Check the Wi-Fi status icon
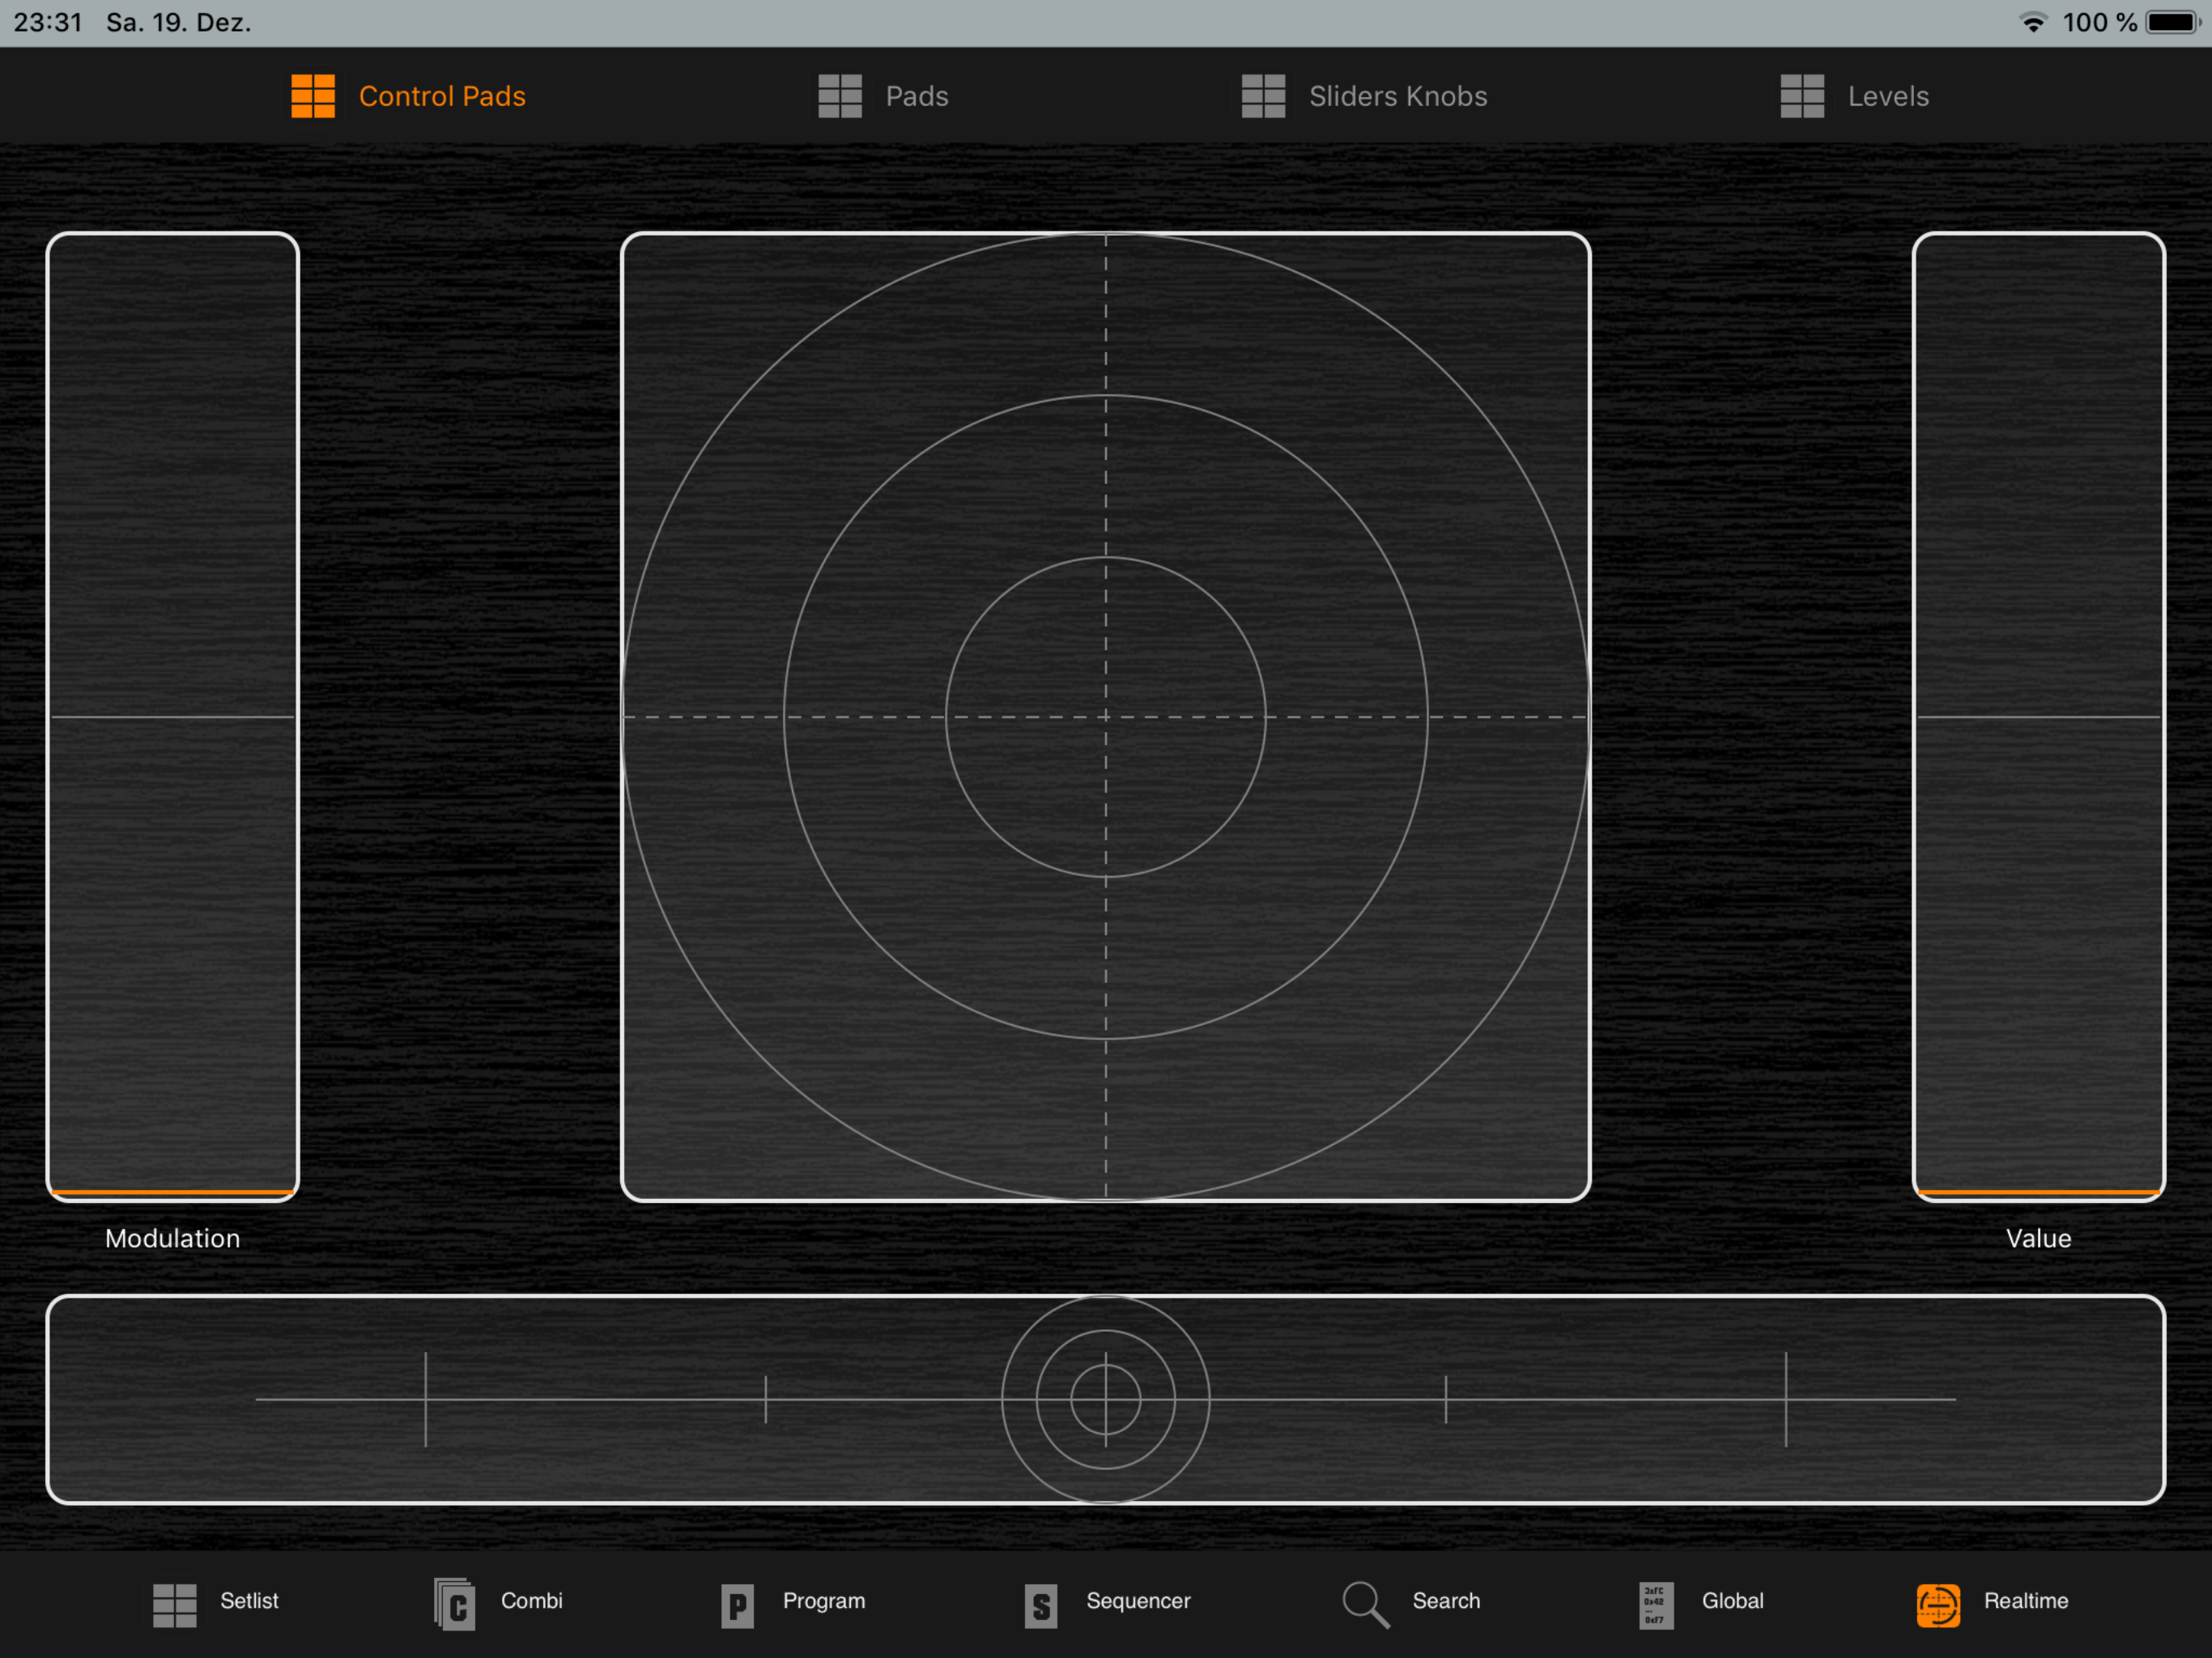This screenshot has width=2212, height=1658. coord(2033,22)
